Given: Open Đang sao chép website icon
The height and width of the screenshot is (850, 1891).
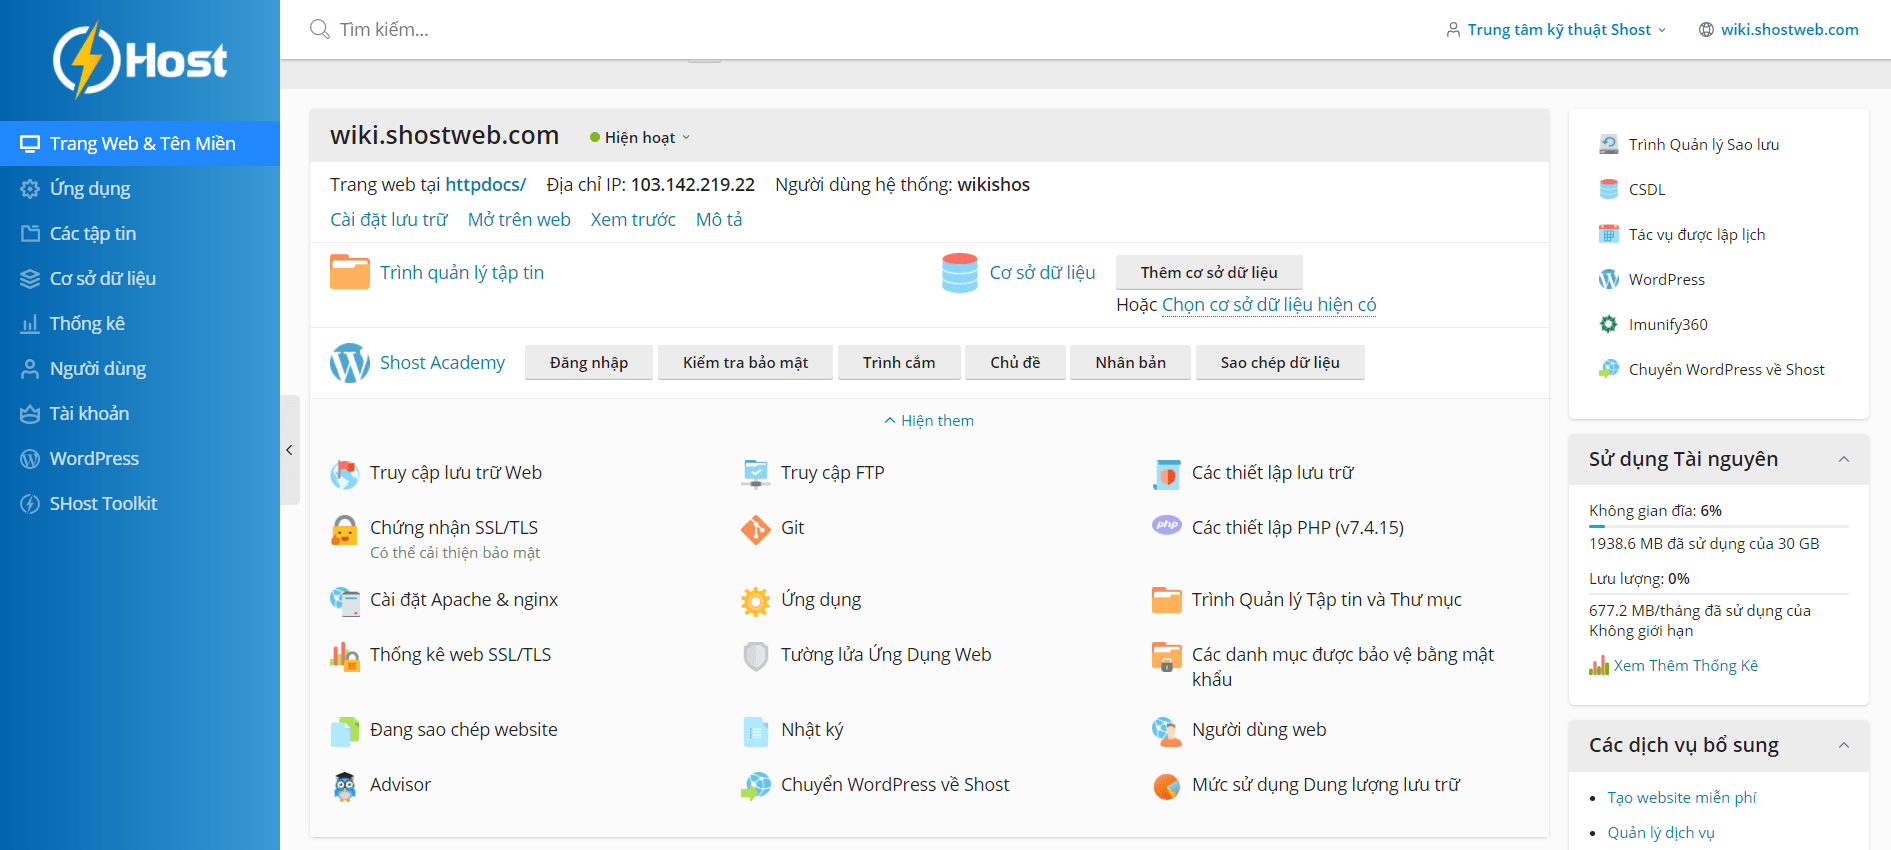Looking at the screenshot, I should [345, 731].
